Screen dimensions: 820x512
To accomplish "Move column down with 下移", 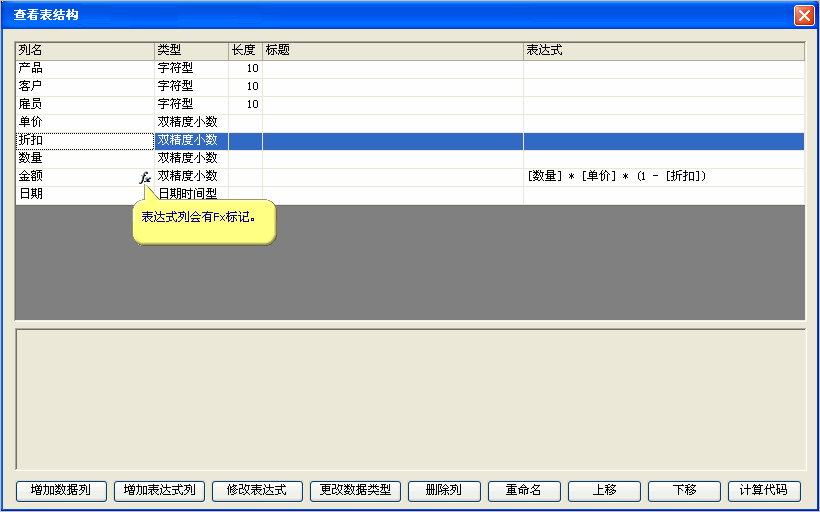I will pyautogui.click(x=684, y=490).
